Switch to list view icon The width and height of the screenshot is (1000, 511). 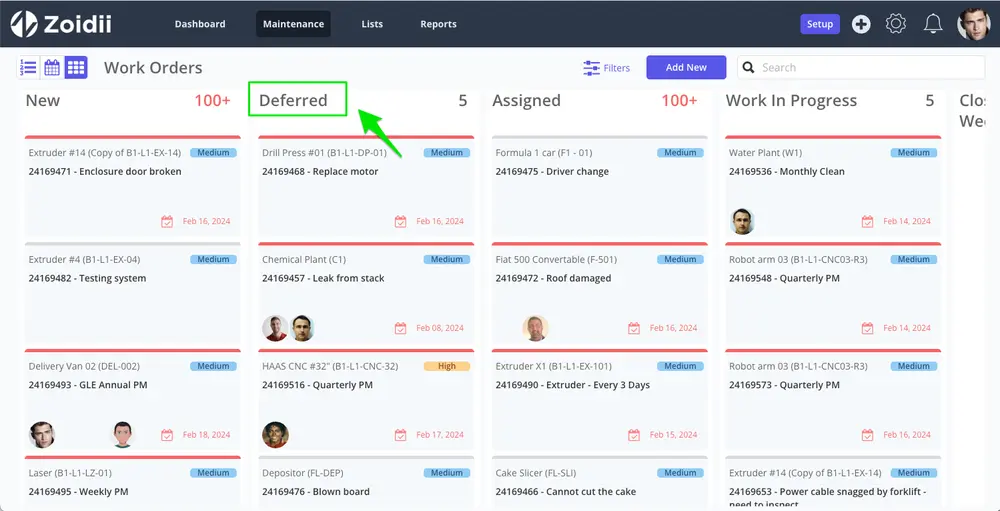pyautogui.click(x=28, y=67)
